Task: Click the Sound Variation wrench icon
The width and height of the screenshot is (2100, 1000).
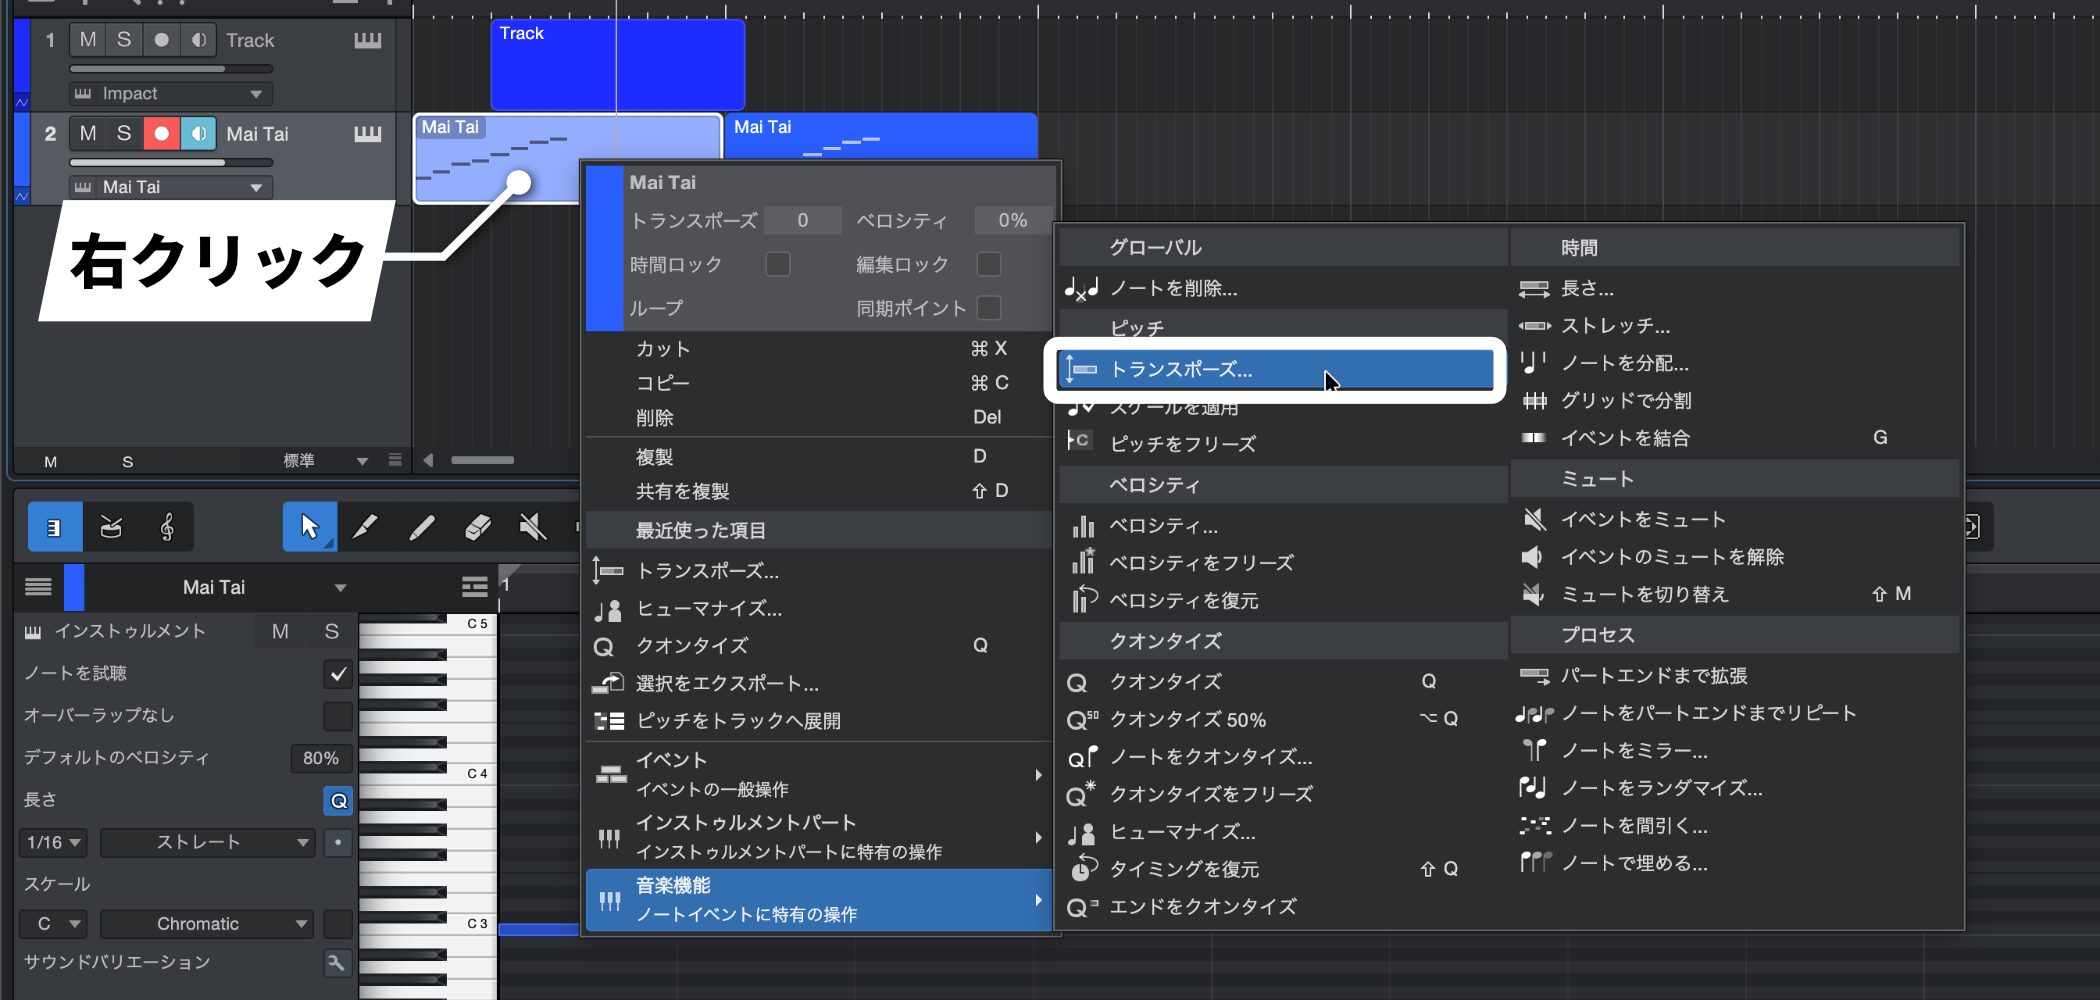Action: click(337, 963)
